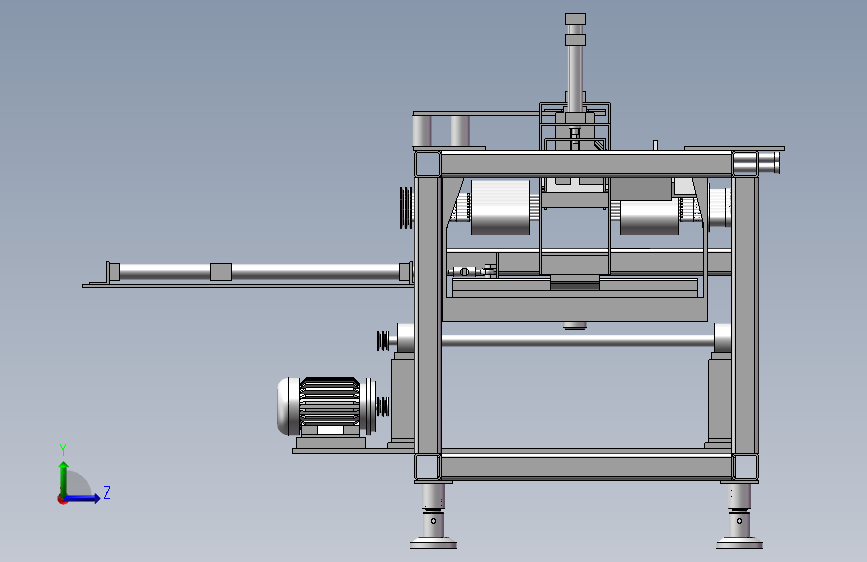This screenshot has height=562, width=867.
Task: Pick the small square block on the left rod
Action: pos(221,272)
